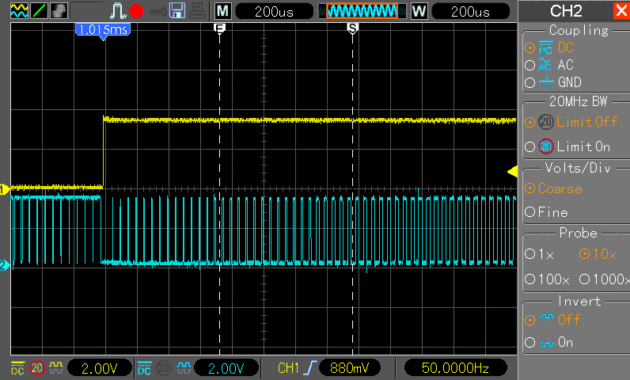630x380 pixels.
Task: Click the 880mV trigger level readout
Action: [349, 368]
